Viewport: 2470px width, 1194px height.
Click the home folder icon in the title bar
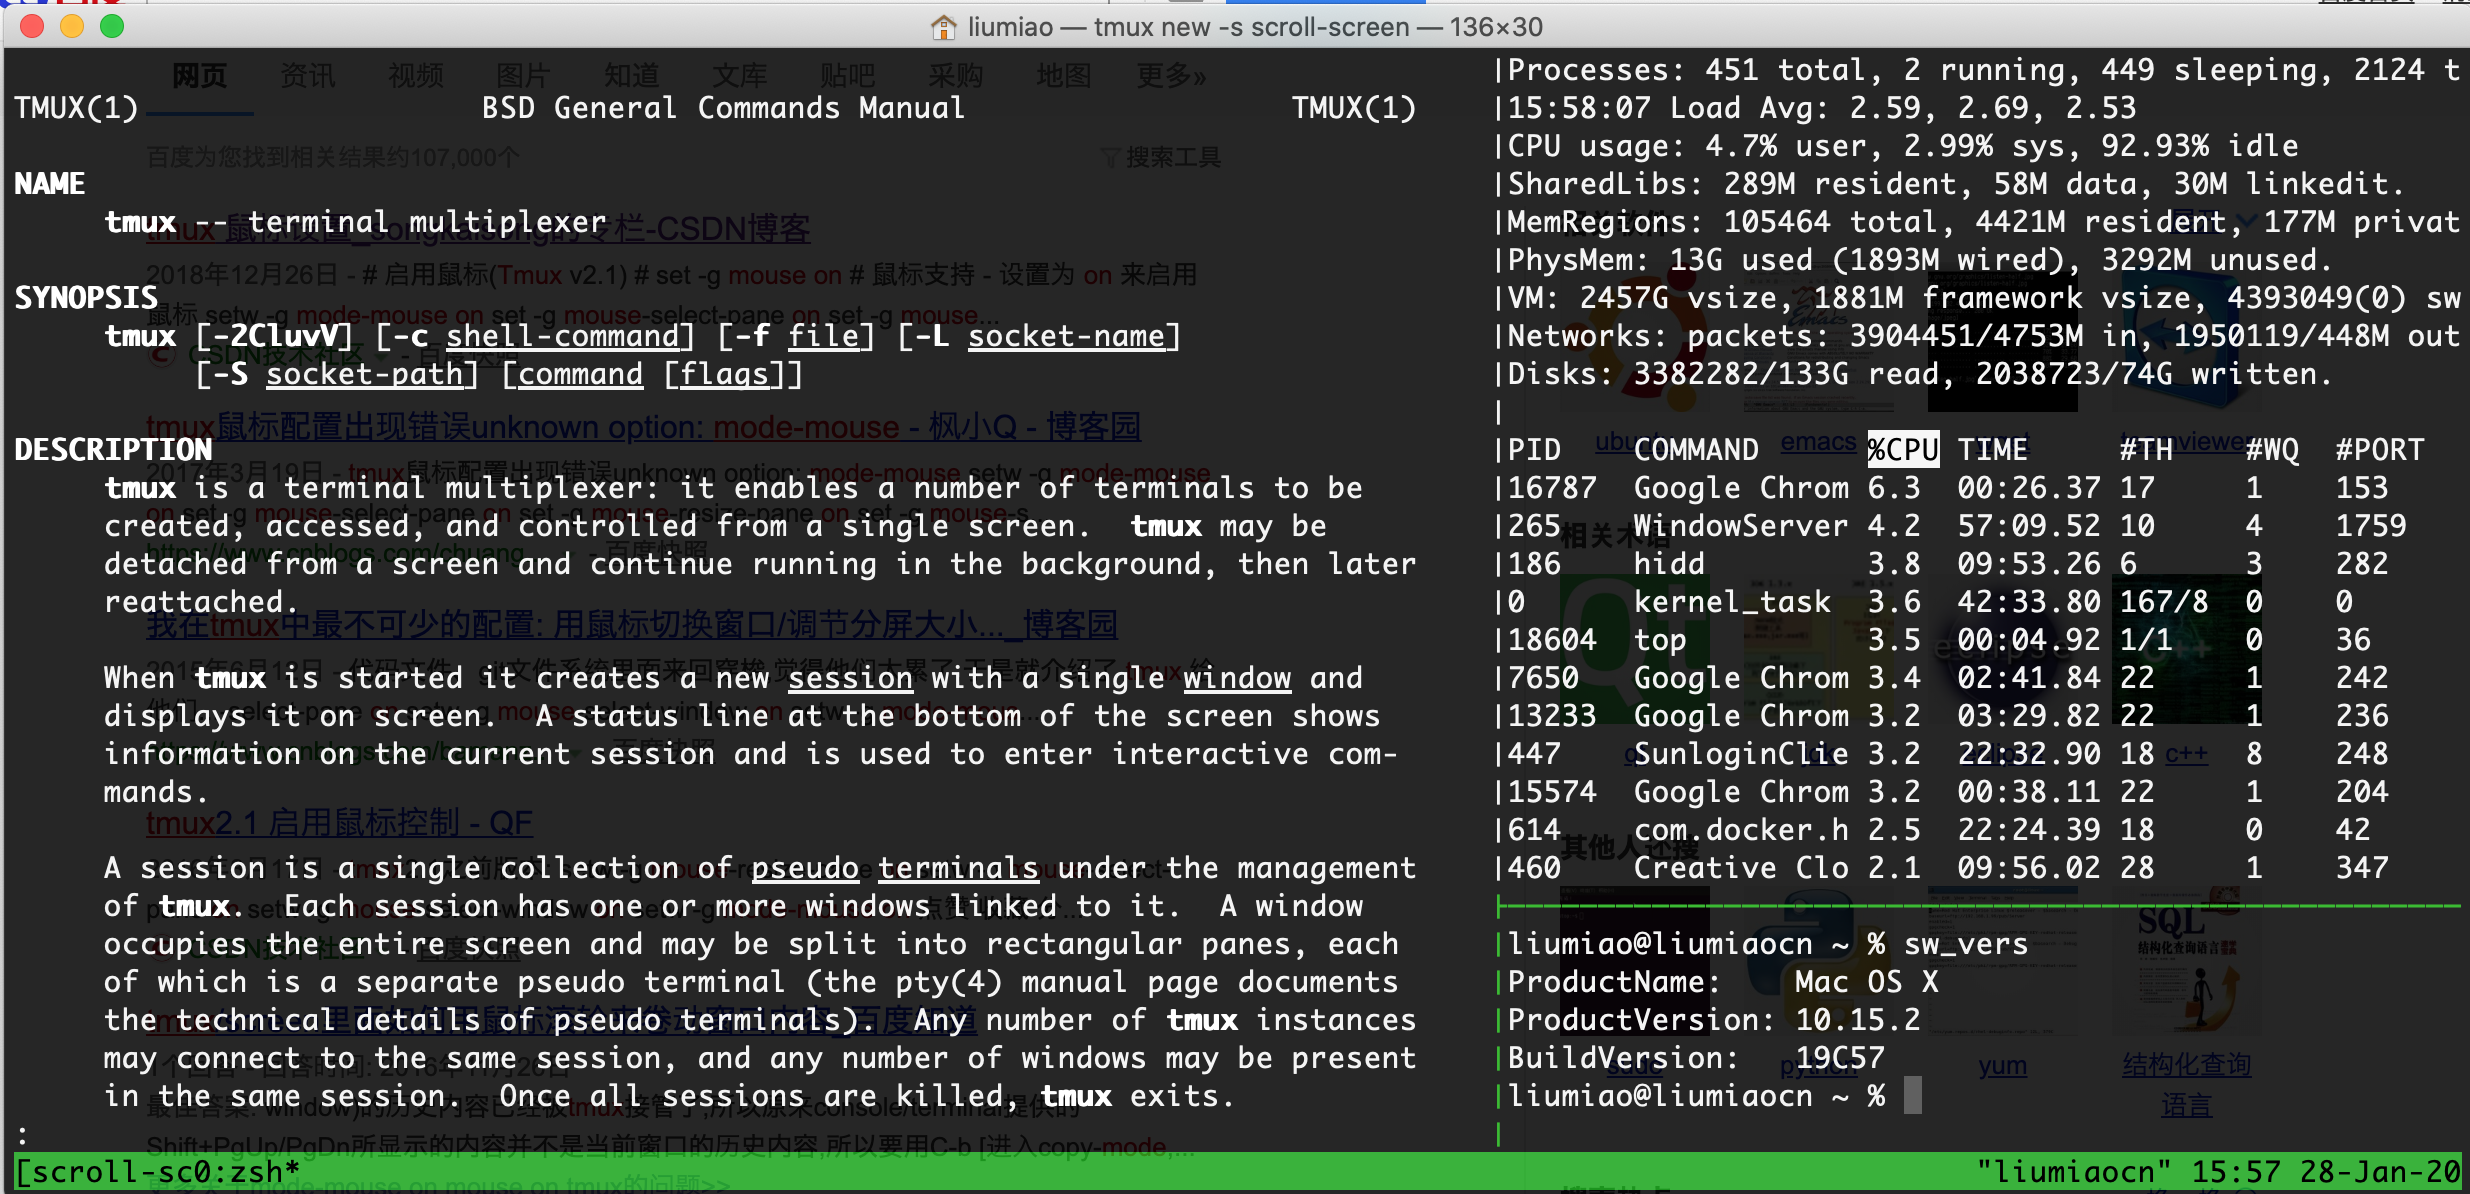click(941, 27)
